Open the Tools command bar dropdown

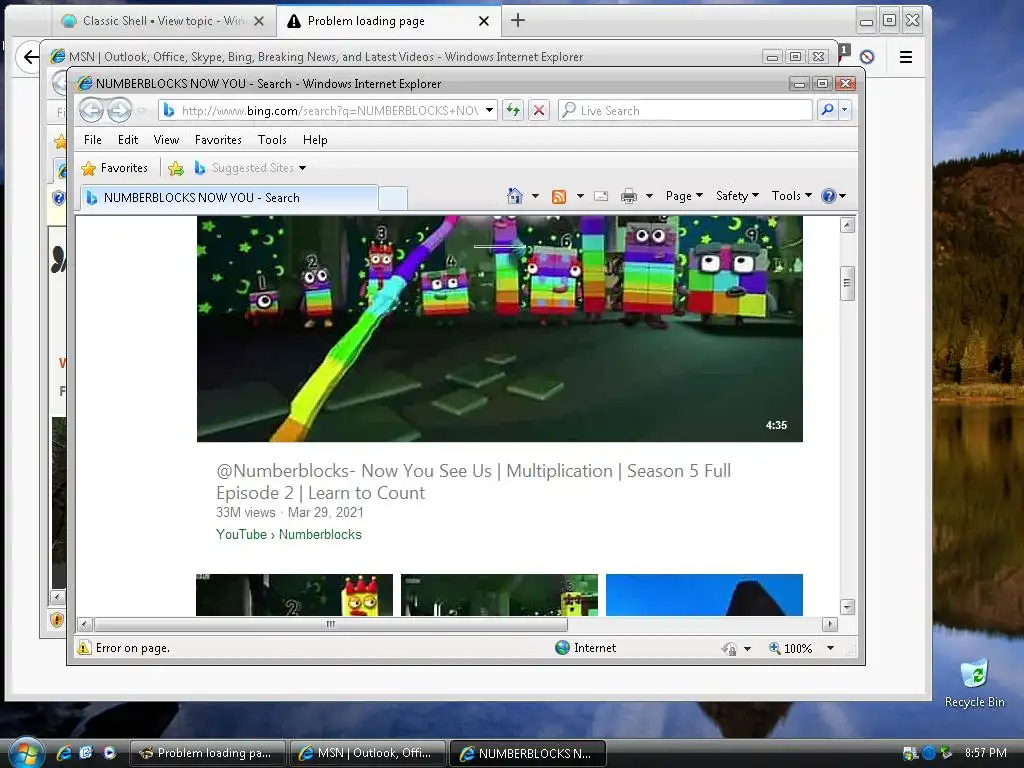(x=792, y=196)
